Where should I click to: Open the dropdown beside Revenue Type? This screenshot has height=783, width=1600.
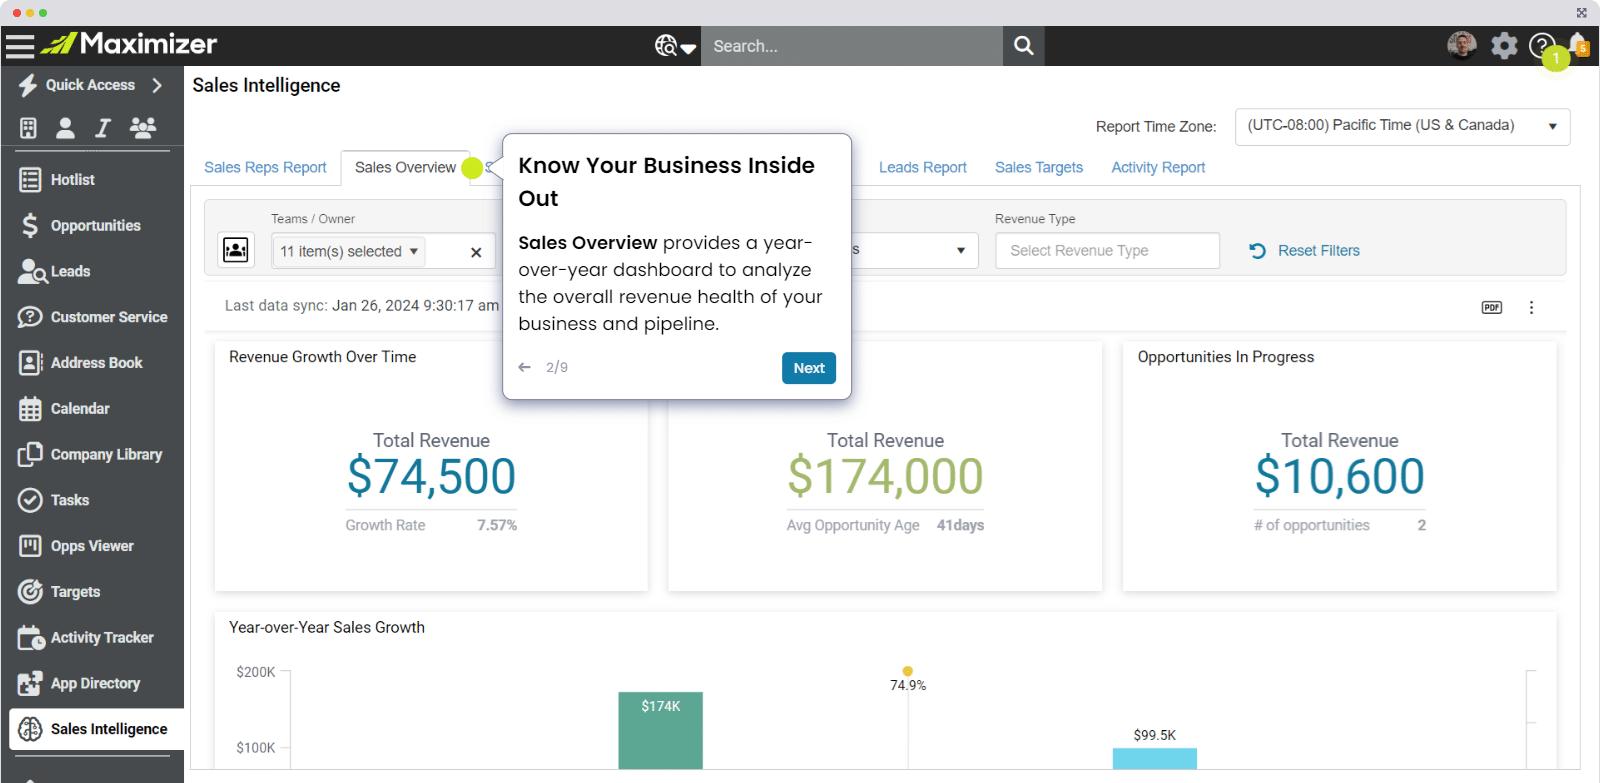point(961,250)
